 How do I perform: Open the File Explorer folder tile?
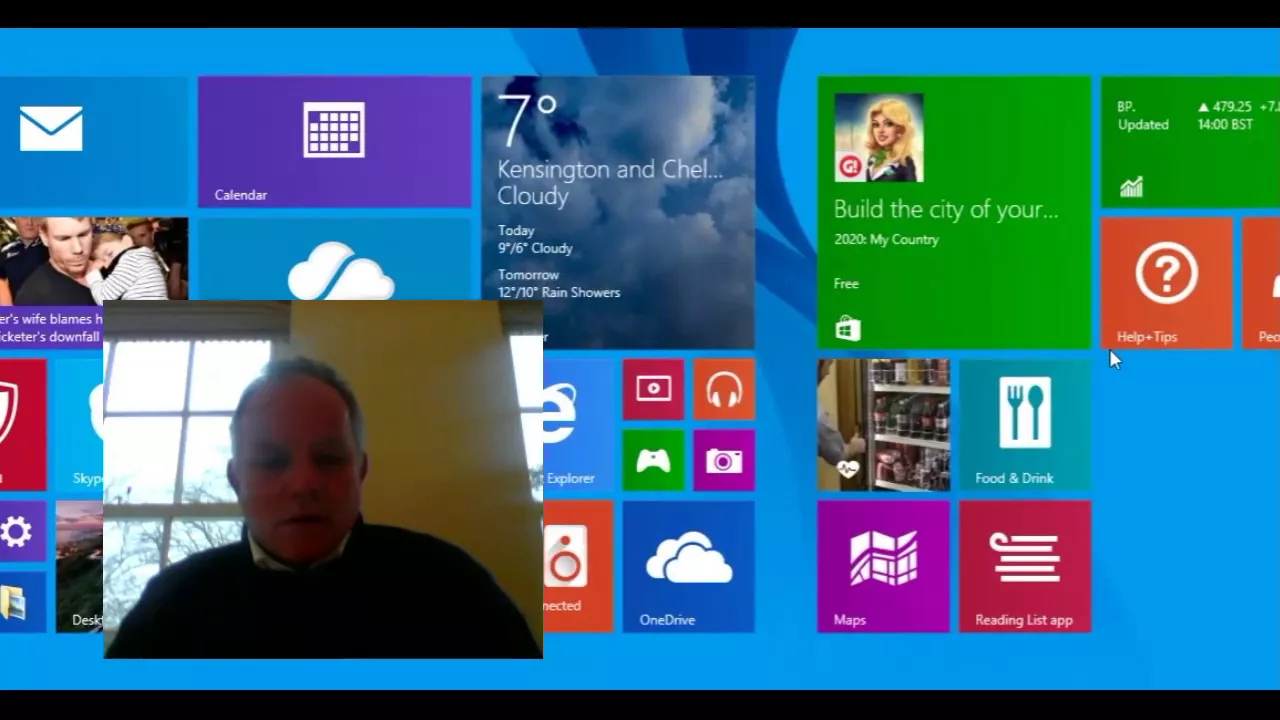pos(22,602)
